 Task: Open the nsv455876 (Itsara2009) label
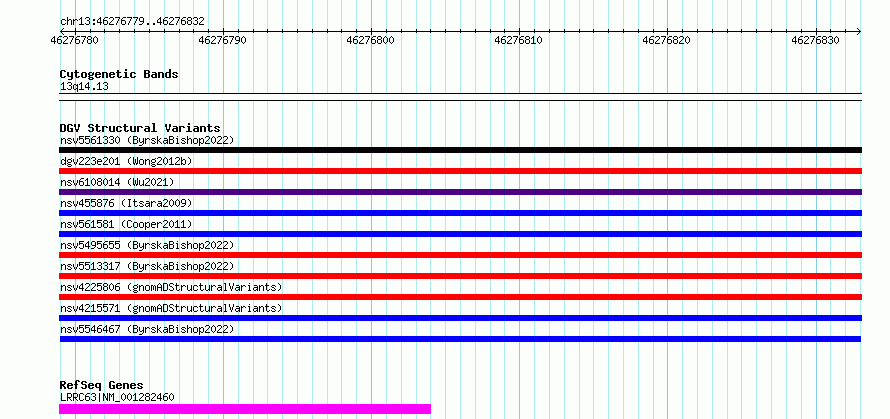126,203
